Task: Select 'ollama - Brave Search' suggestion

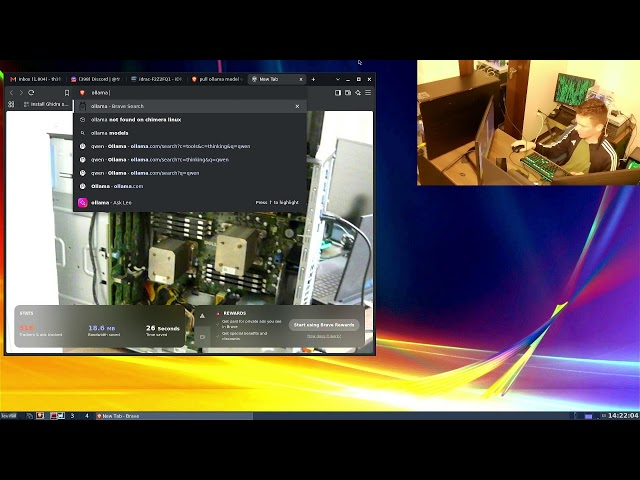Action: click(190, 106)
